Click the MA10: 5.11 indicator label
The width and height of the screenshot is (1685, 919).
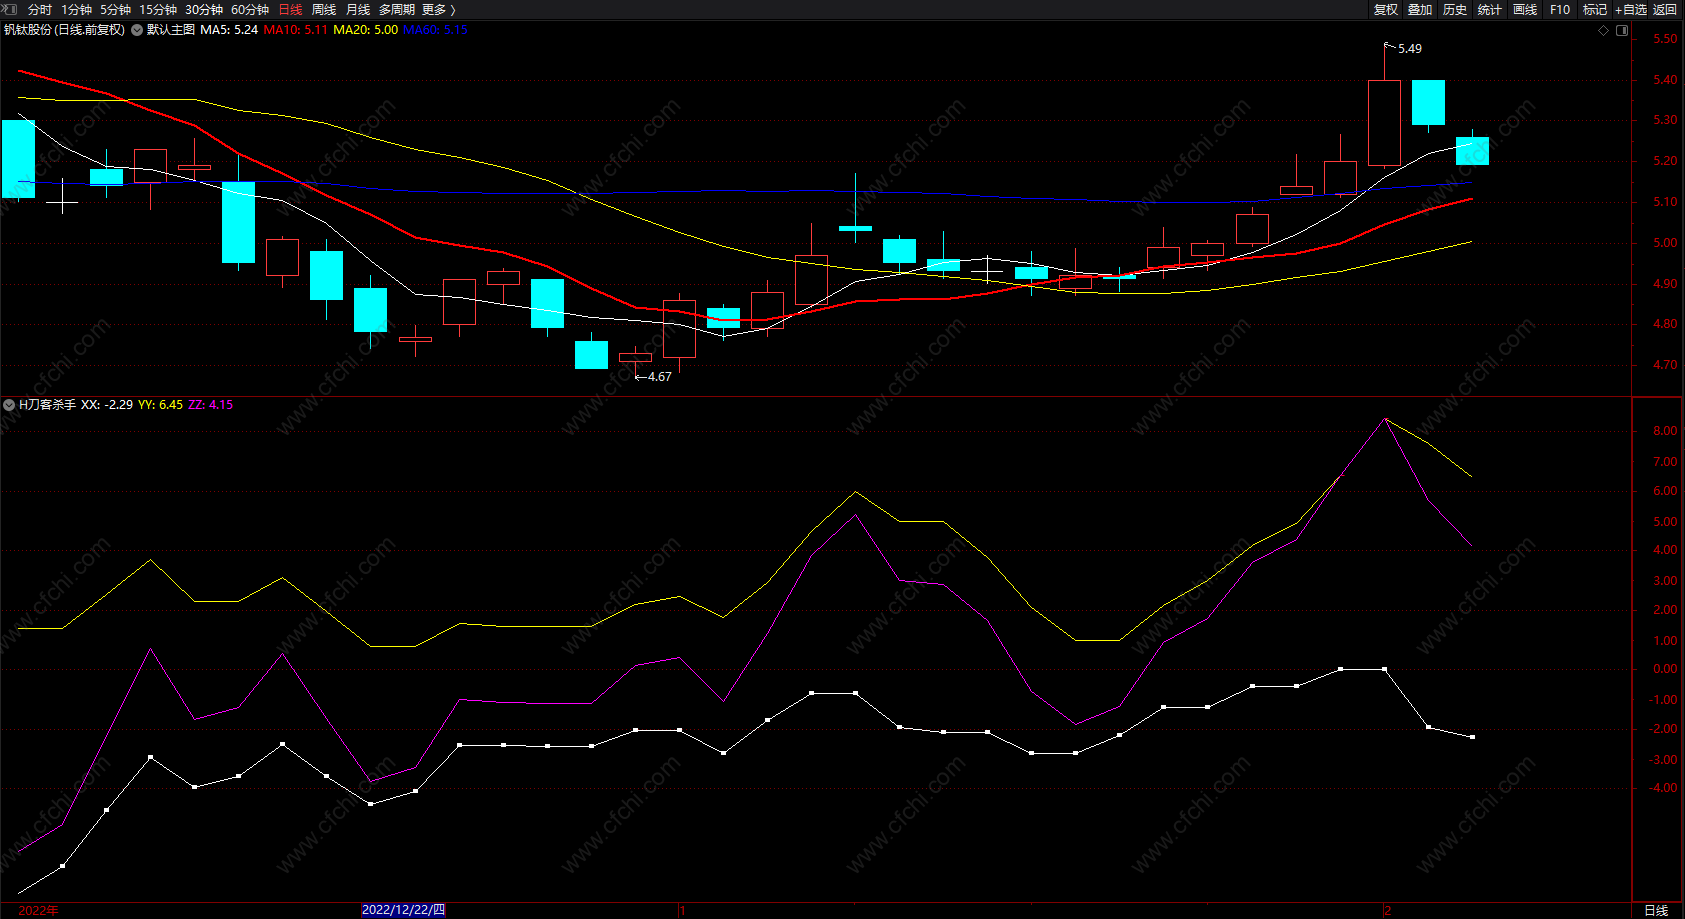pos(295,30)
